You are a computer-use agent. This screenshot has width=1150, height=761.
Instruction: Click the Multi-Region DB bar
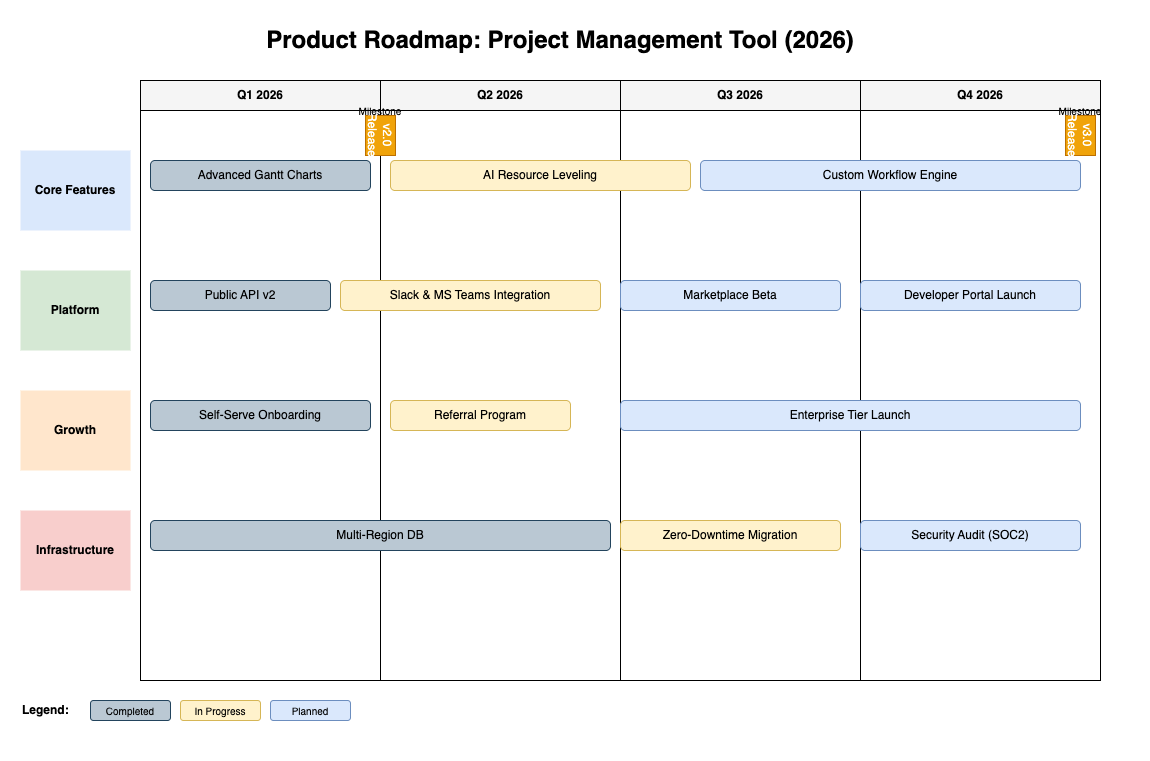(x=380, y=535)
